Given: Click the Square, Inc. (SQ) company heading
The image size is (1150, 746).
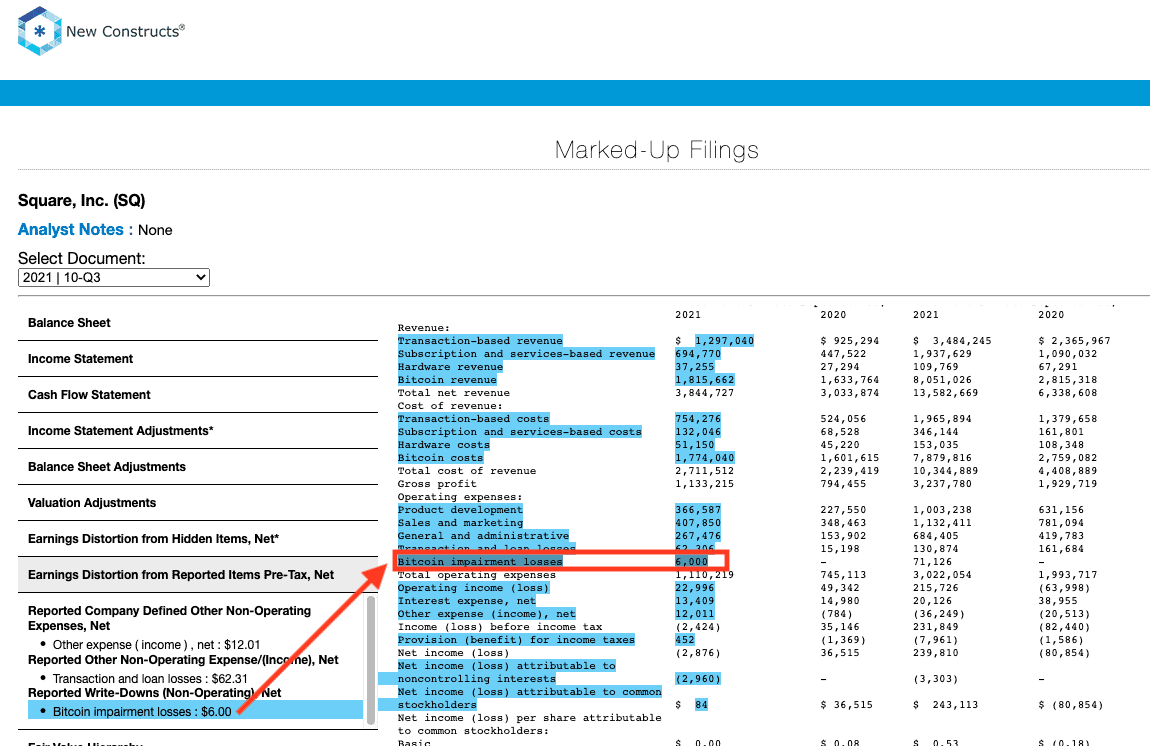Looking at the screenshot, I should pyautogui.click(x=81, y=201).
